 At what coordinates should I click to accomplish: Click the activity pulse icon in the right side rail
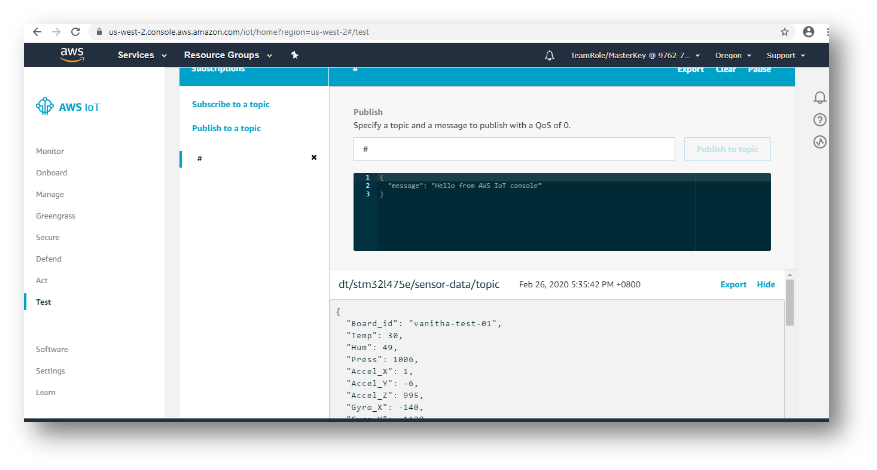pos(819,142)
